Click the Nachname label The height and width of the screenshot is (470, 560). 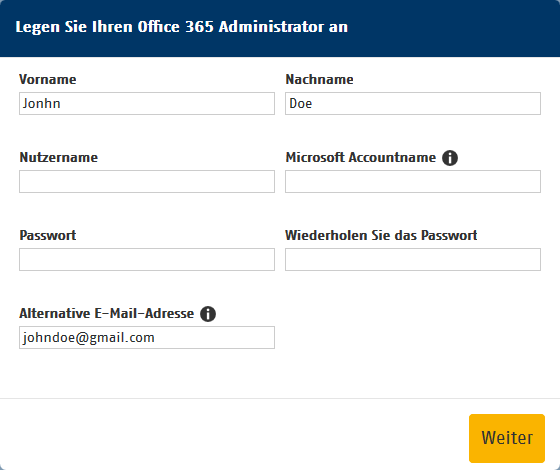(x=319, y=79)
